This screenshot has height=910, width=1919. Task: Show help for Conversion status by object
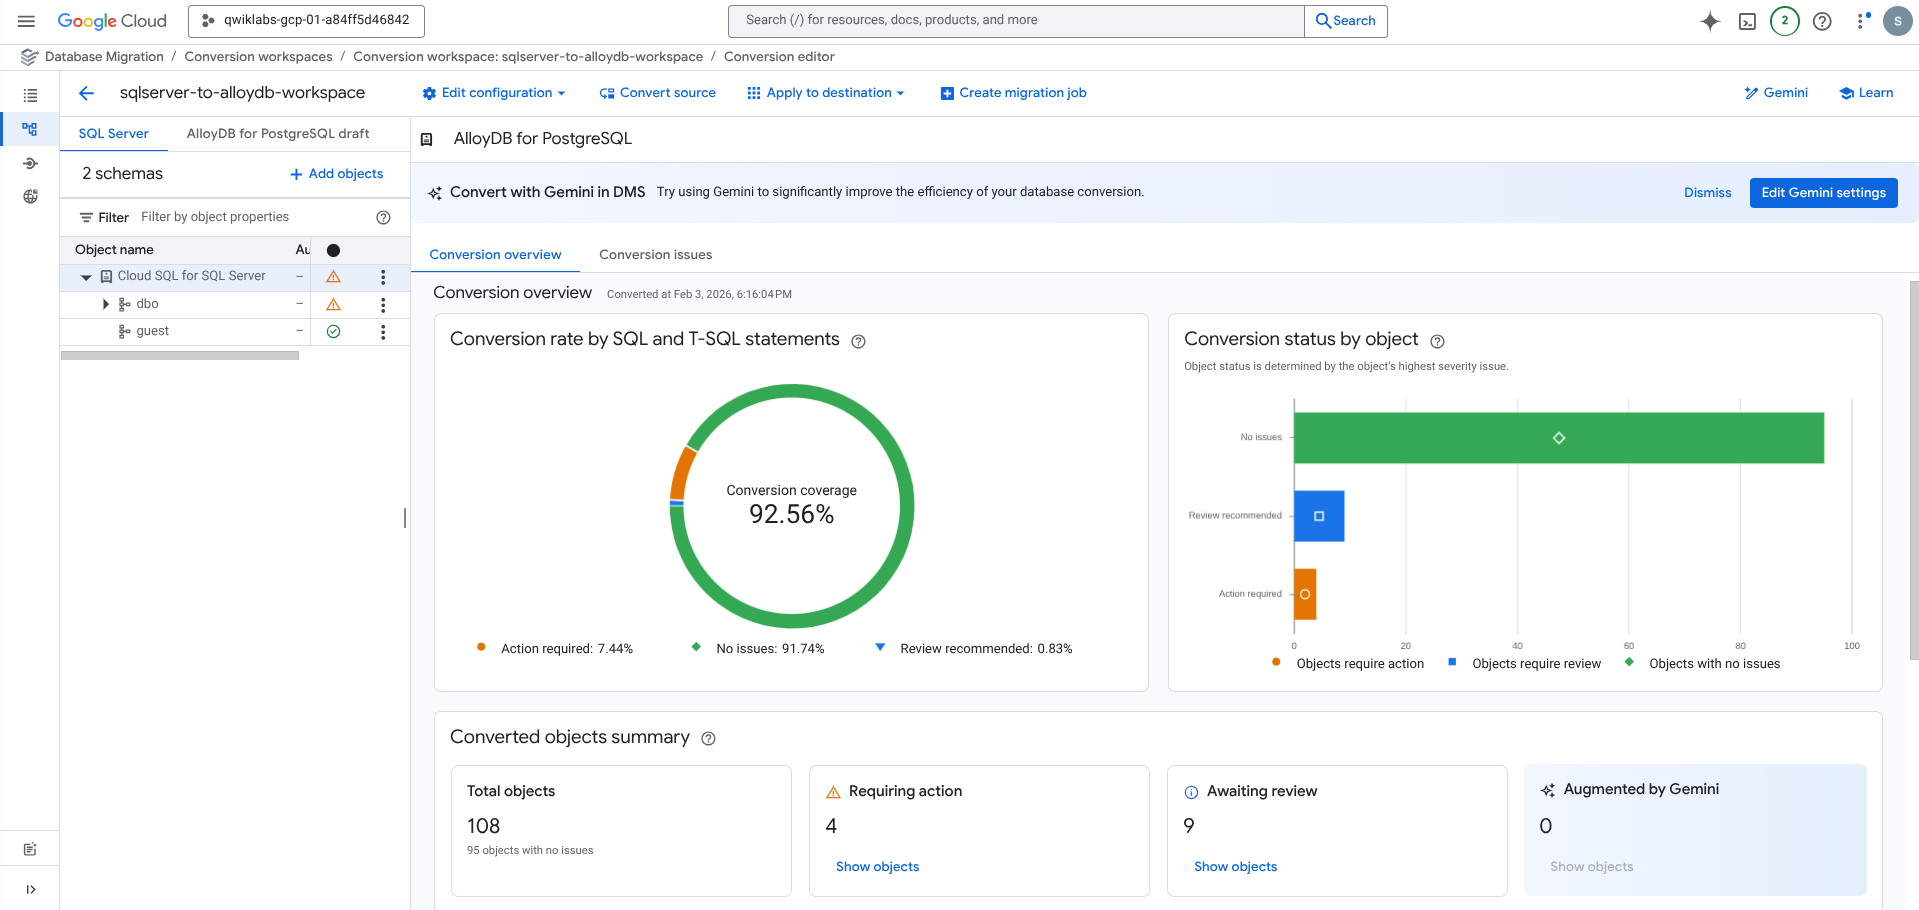pos(1437,341)
